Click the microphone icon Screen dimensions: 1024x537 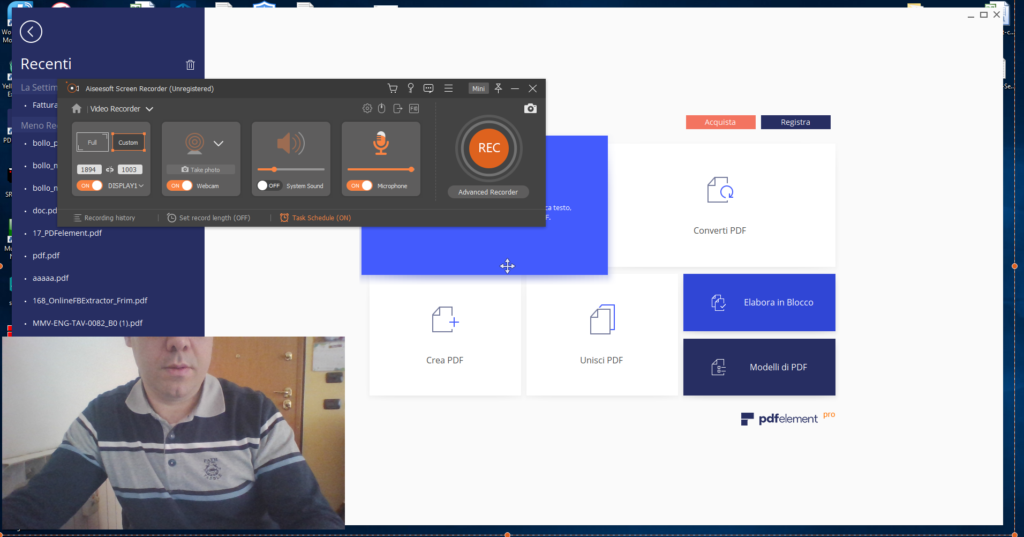point(381,144)
